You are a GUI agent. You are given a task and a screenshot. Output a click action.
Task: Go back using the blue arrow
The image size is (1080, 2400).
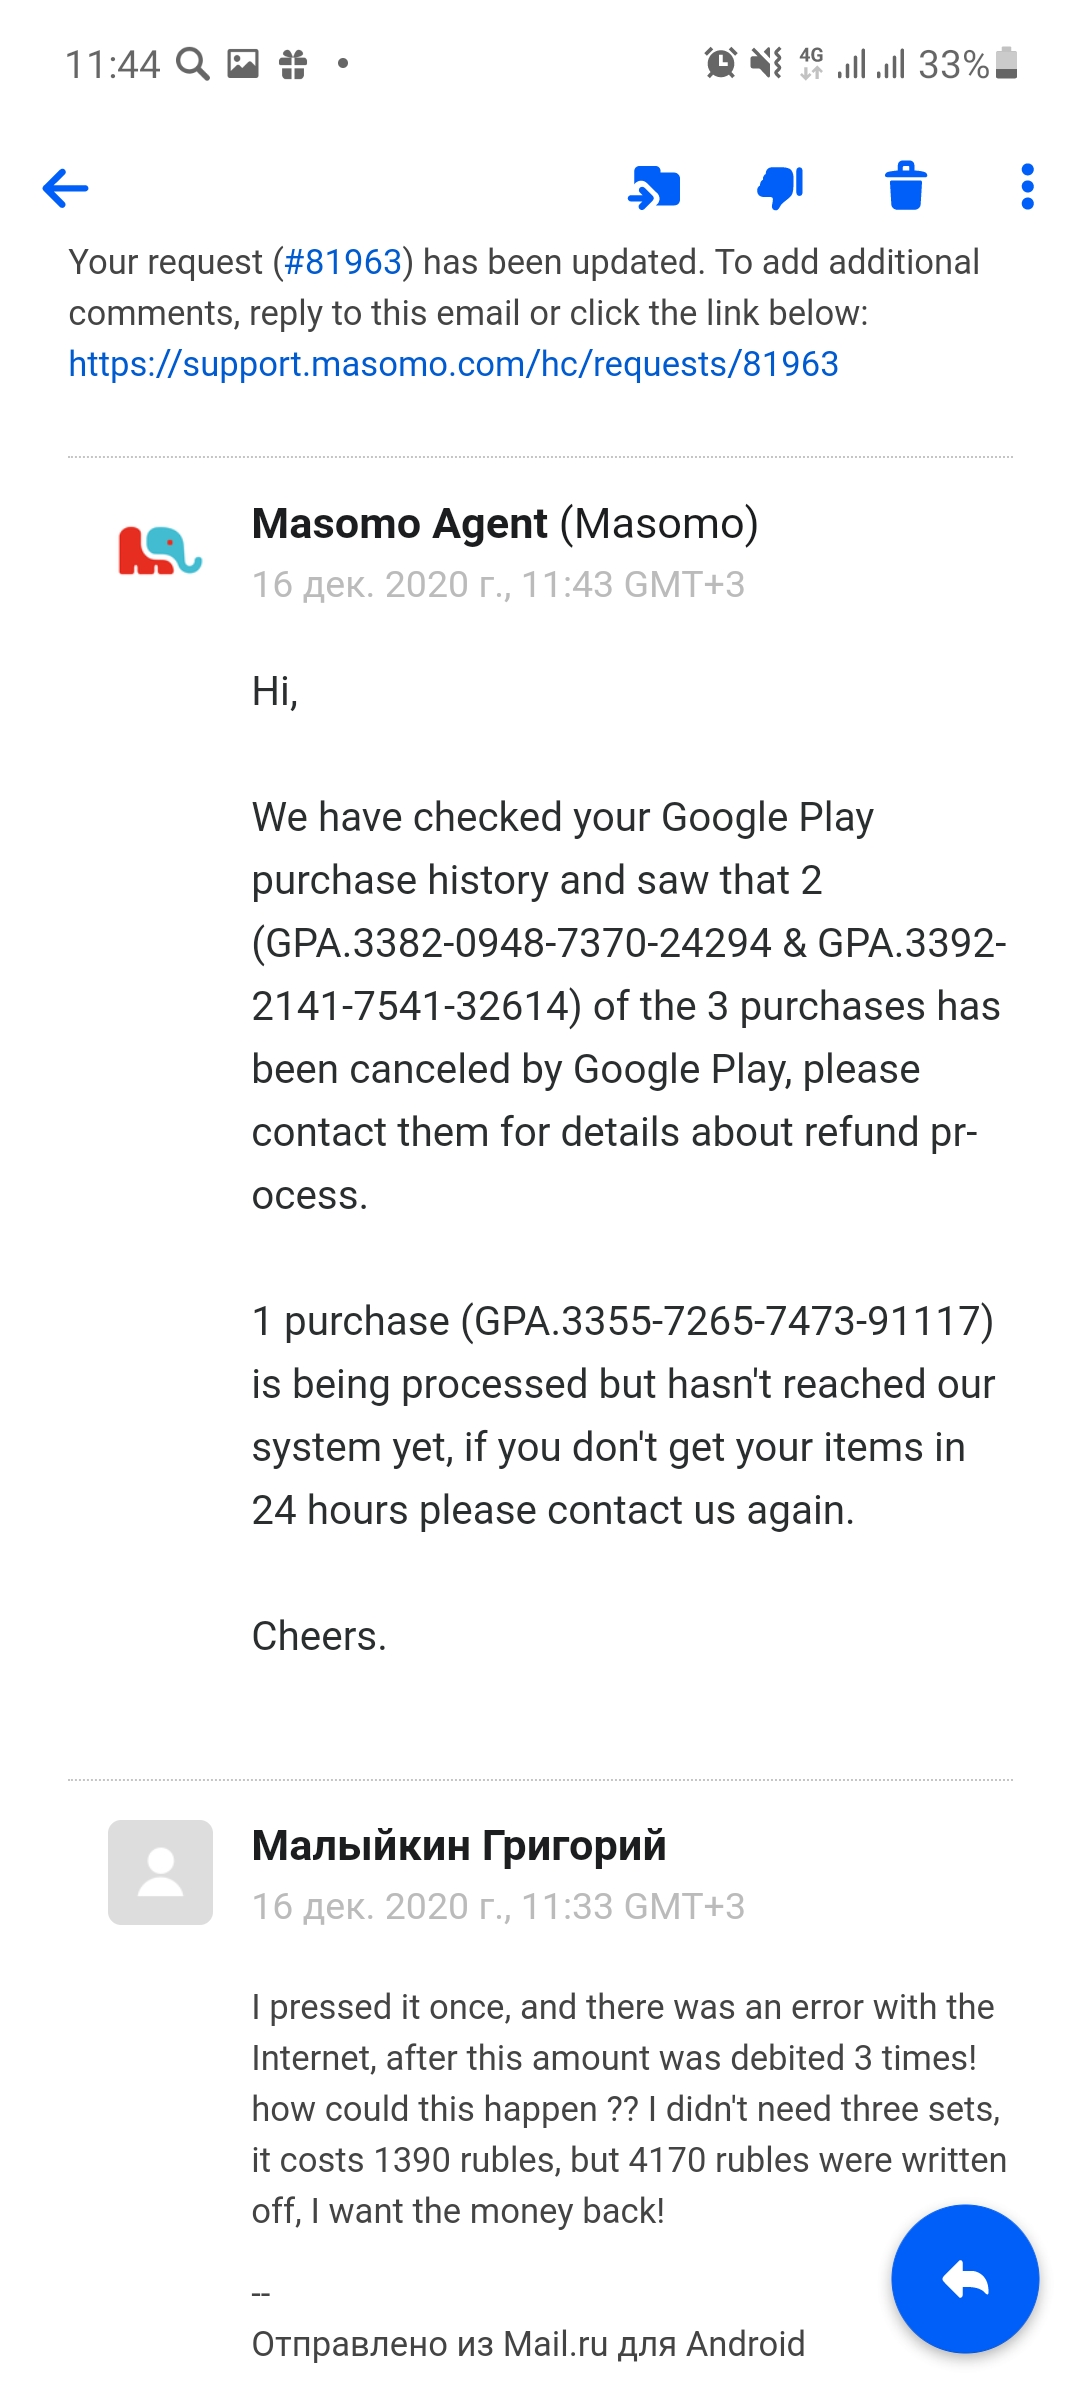pyautogui.click(x=66, y=188)
